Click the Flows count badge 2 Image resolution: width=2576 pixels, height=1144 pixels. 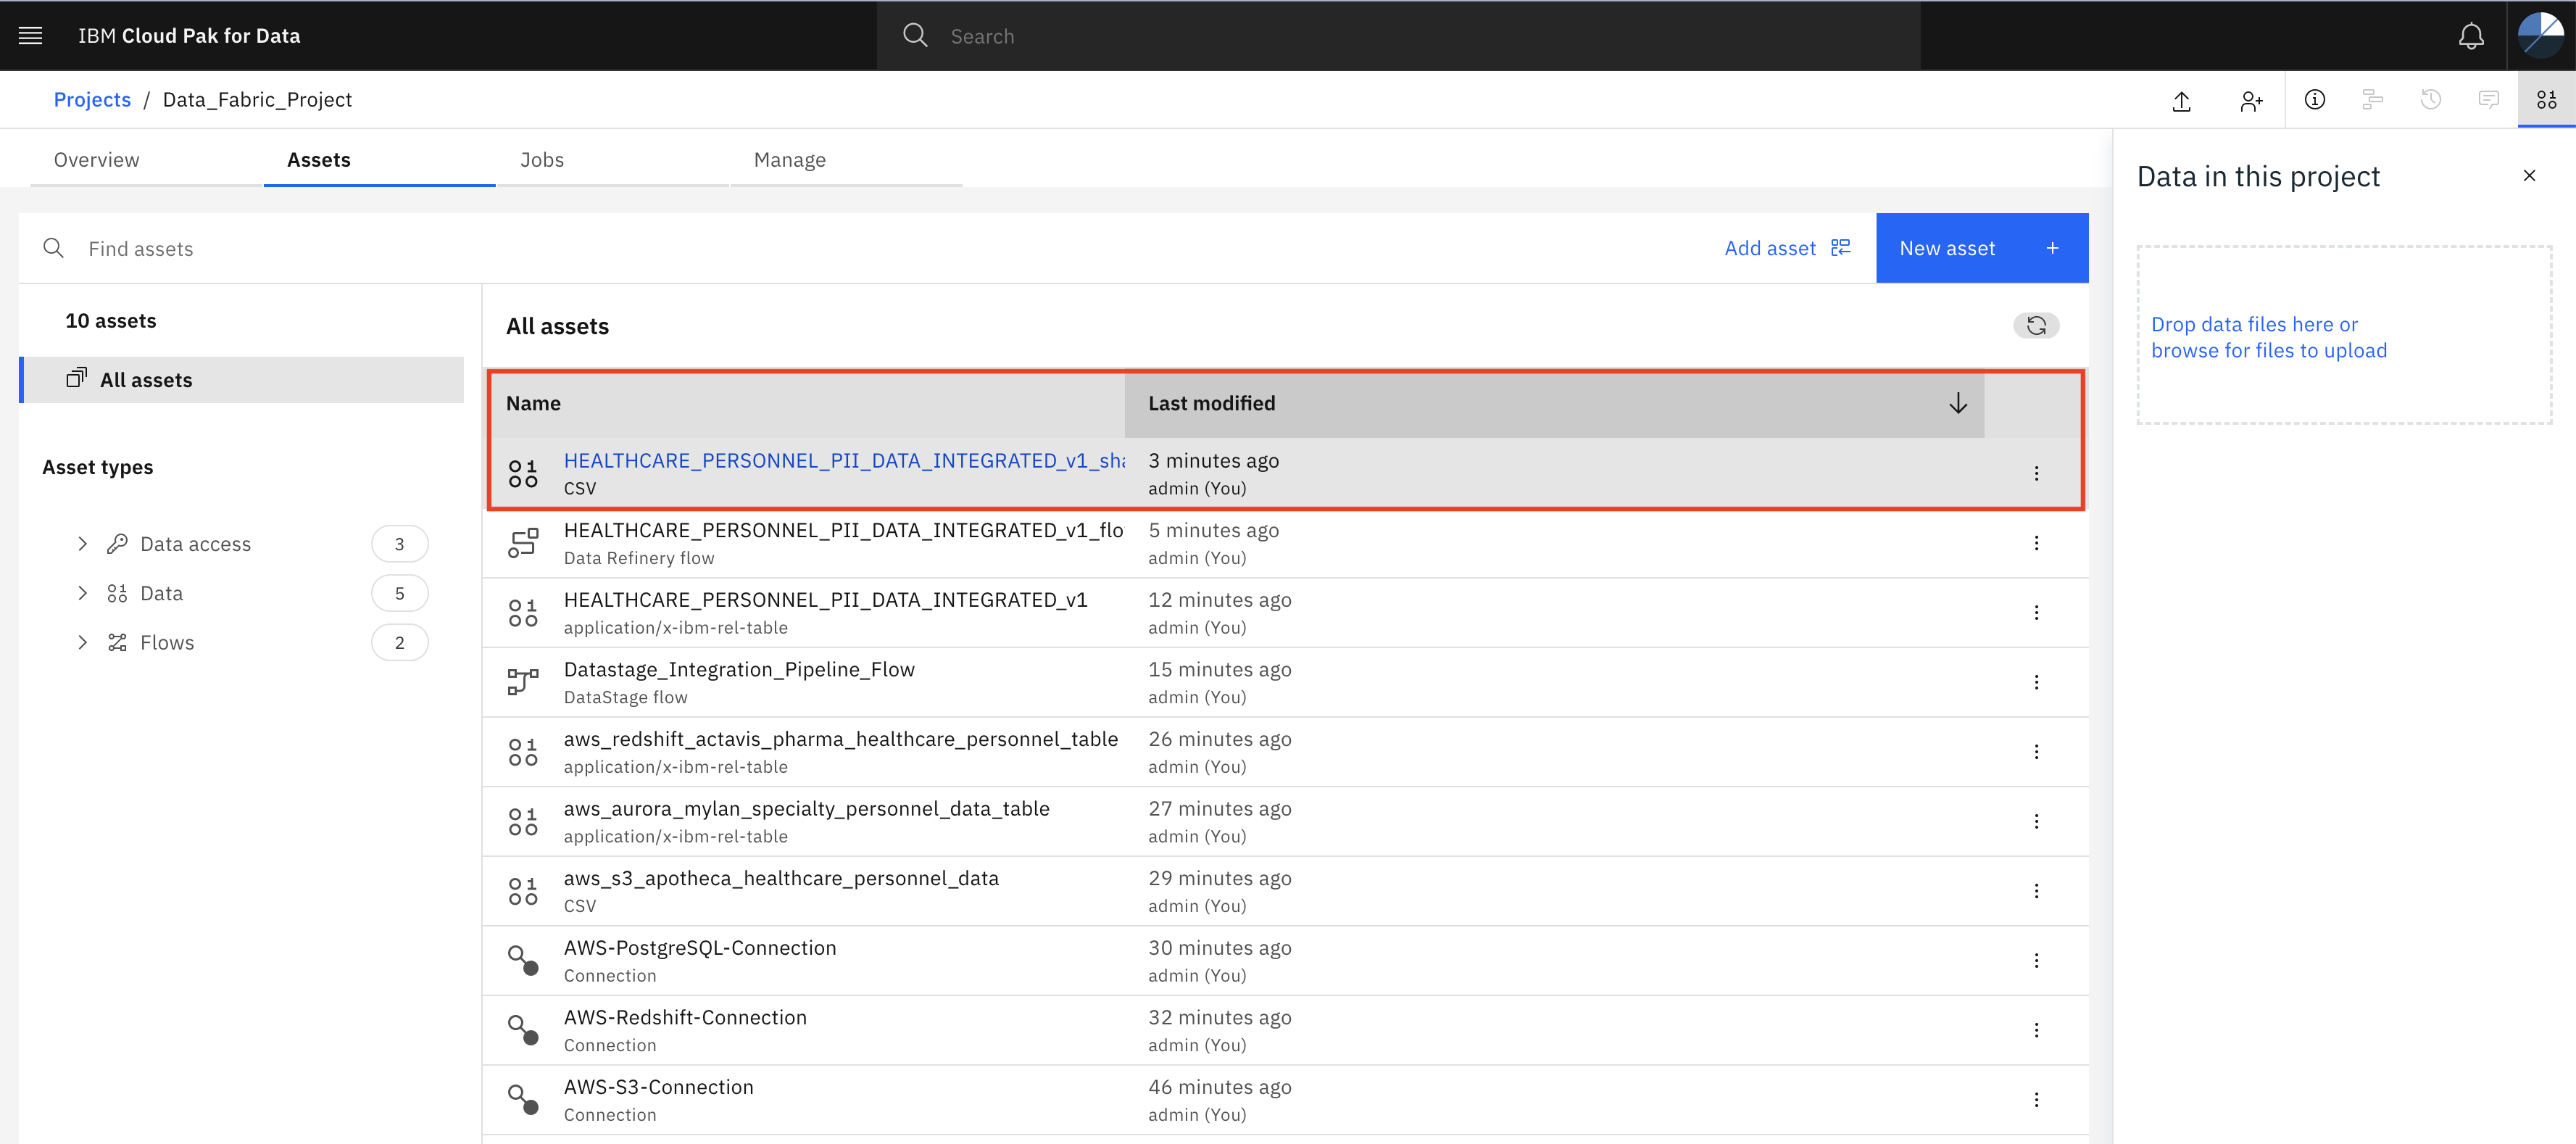click(399, 642)
